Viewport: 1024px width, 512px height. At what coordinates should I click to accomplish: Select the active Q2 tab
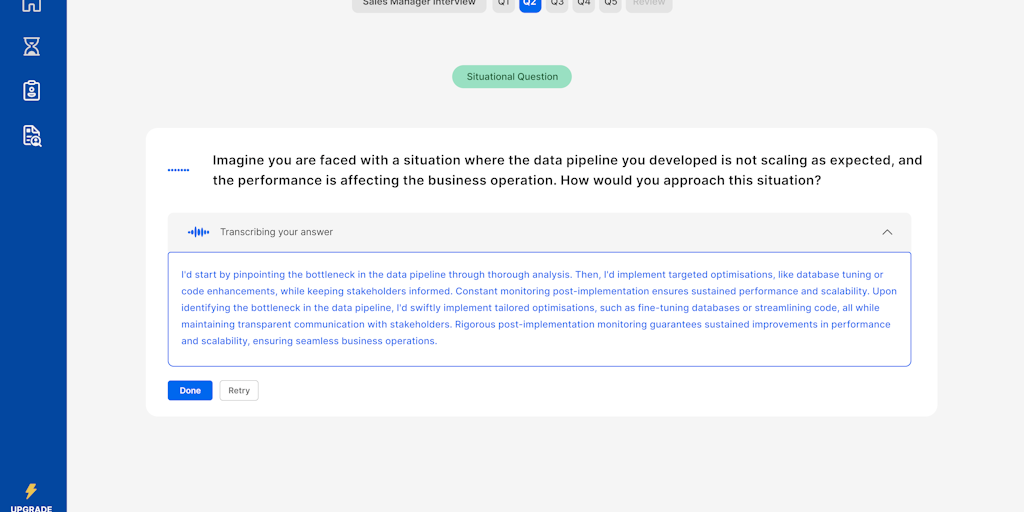click(530, 4)
